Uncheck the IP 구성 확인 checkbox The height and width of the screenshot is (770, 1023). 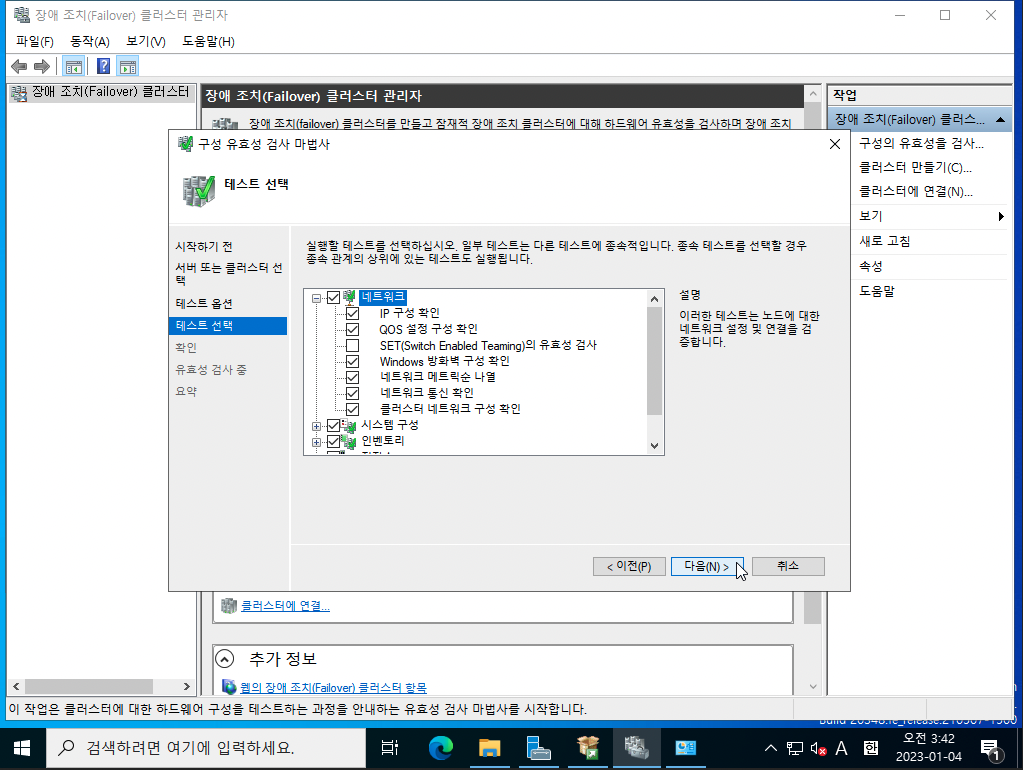(352, 313)
